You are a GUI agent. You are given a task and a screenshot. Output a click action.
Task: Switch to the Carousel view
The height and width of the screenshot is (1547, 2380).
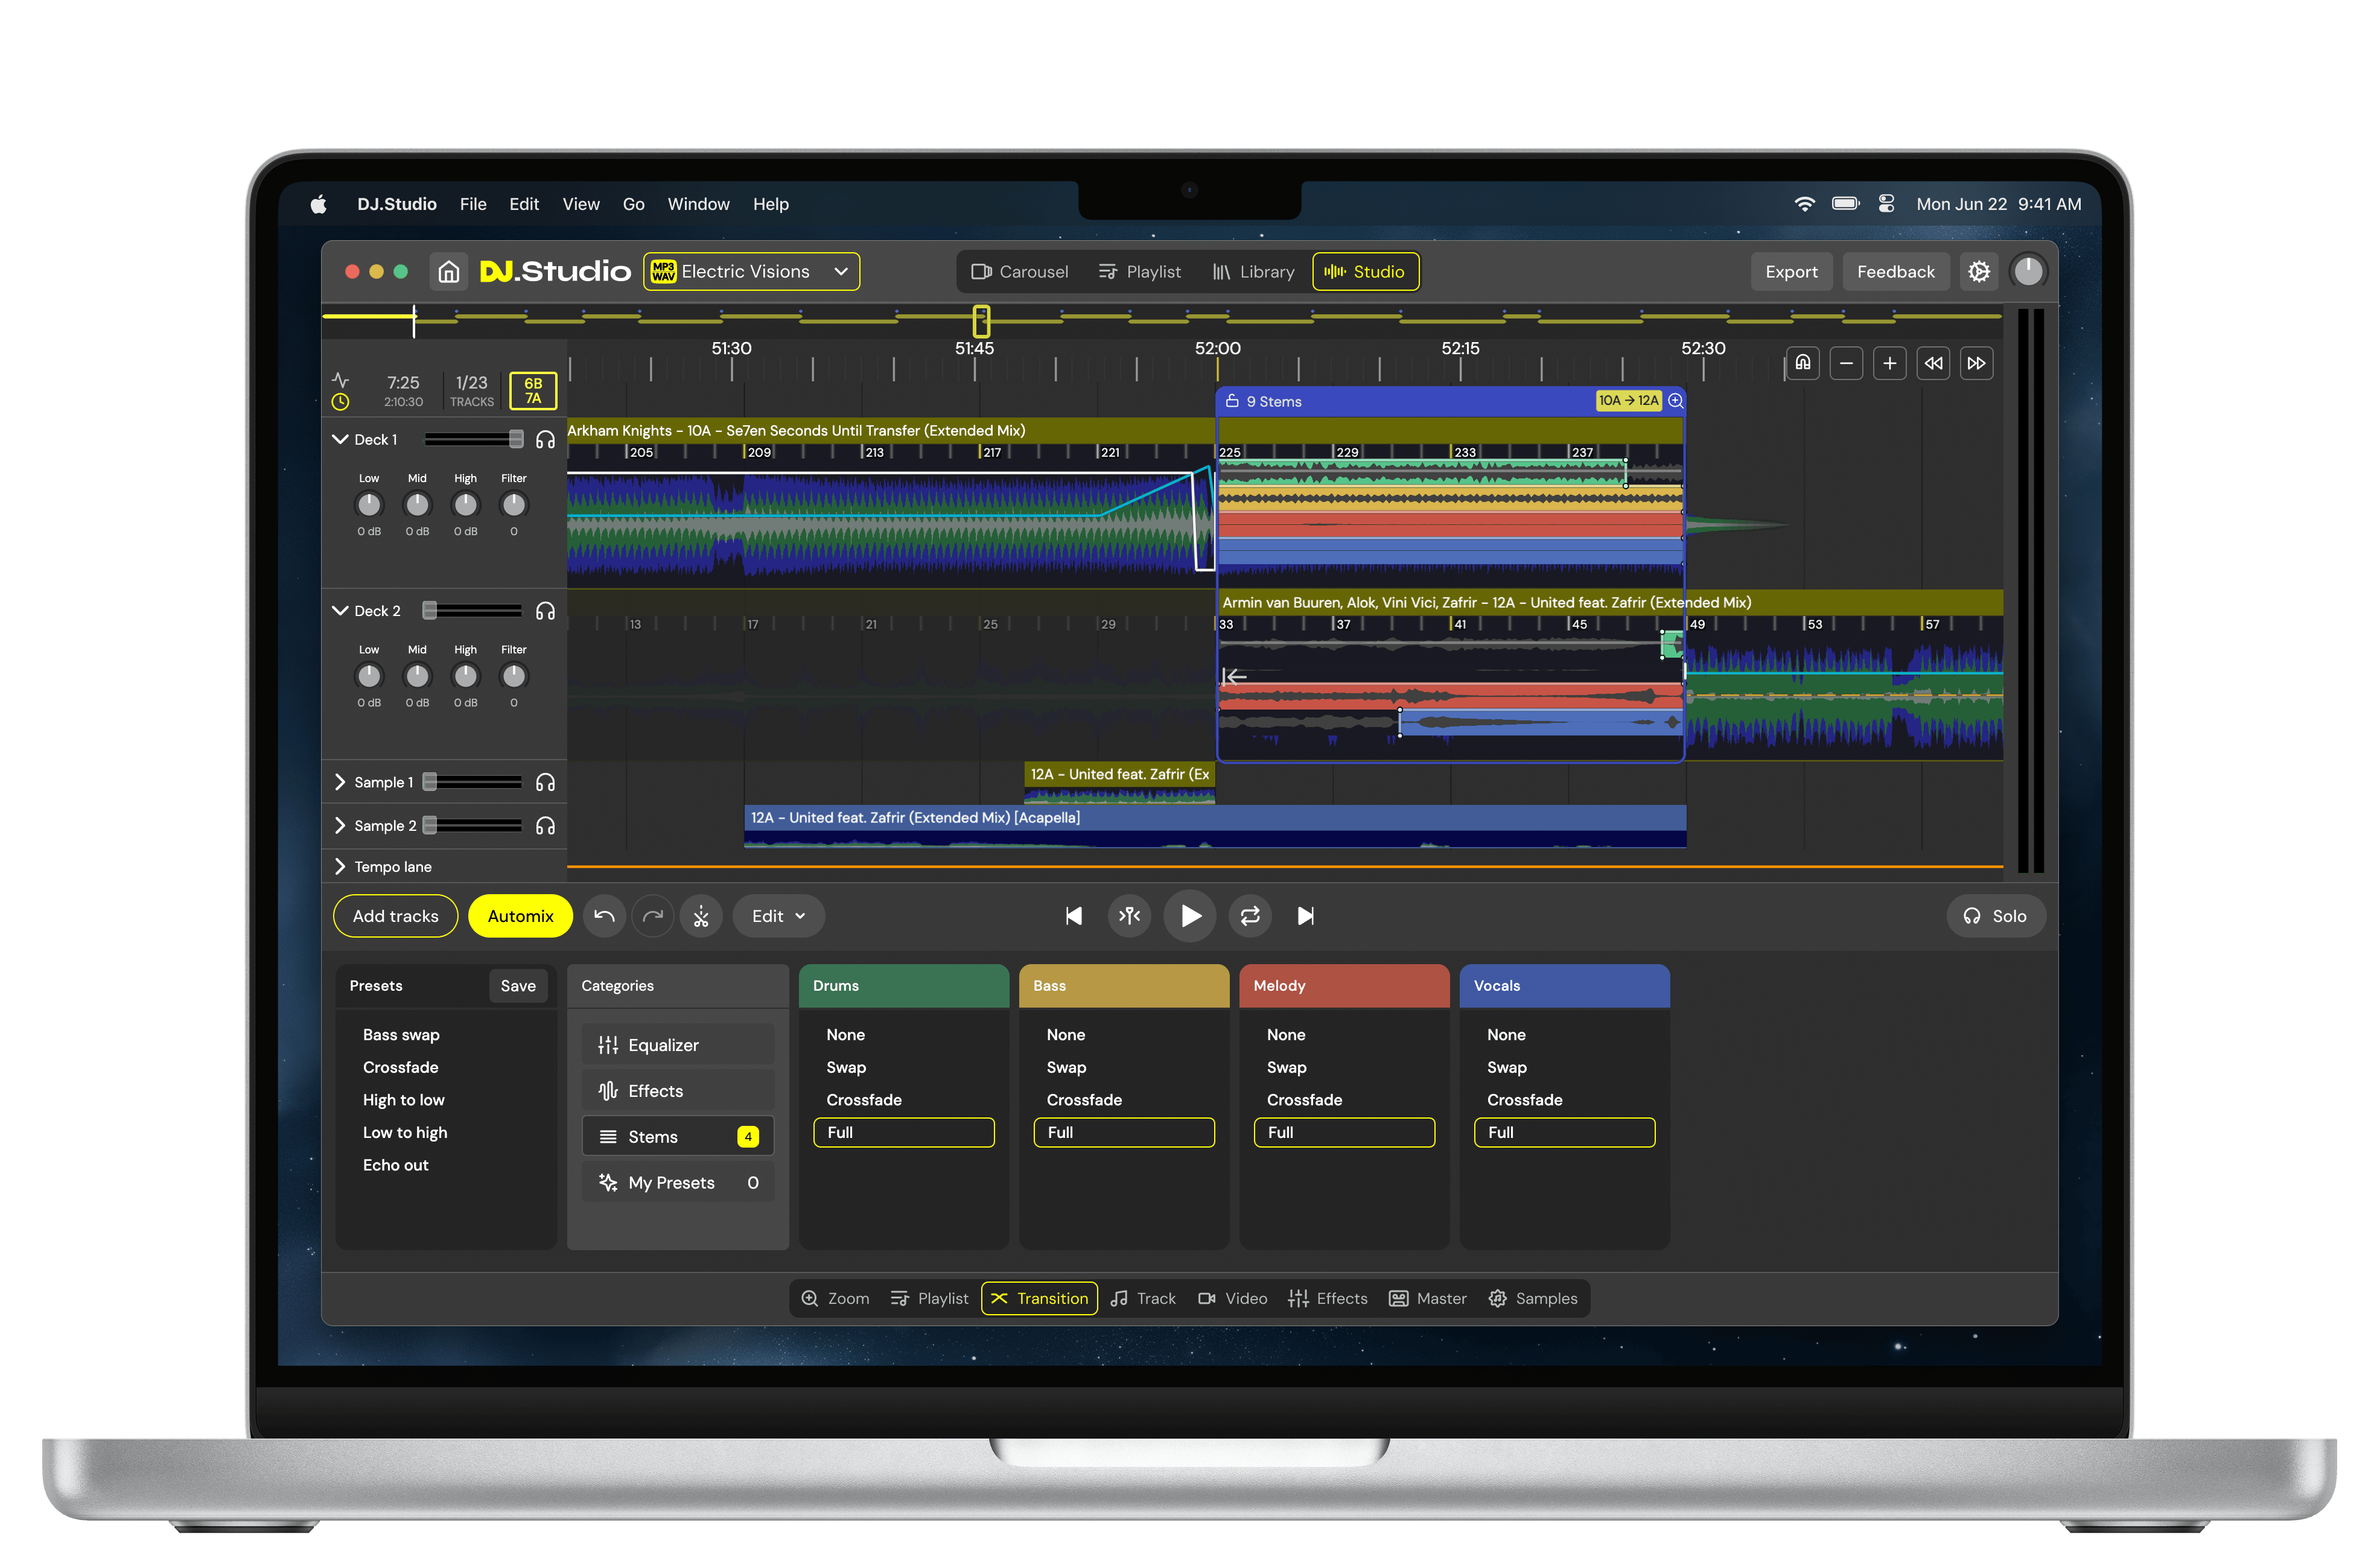[1019, 272]
